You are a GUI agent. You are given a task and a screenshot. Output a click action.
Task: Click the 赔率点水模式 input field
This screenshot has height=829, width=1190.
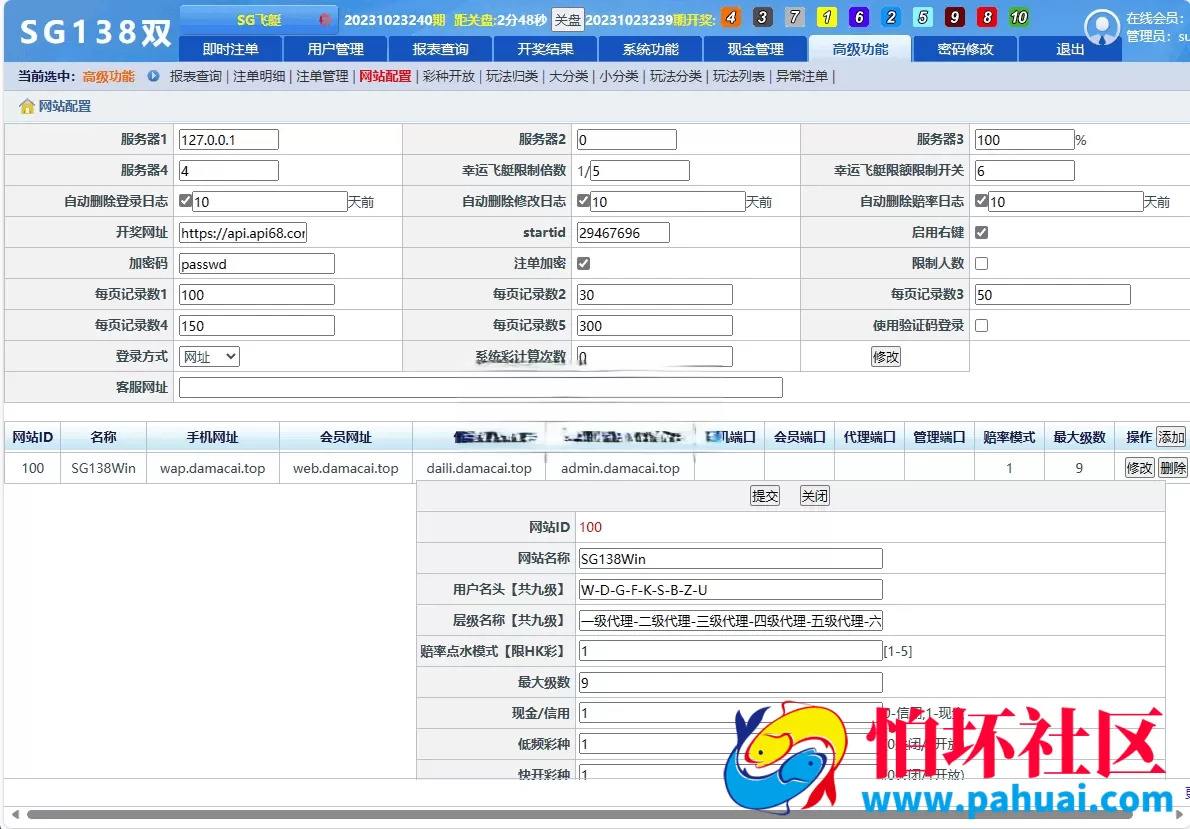click(730, 651)
